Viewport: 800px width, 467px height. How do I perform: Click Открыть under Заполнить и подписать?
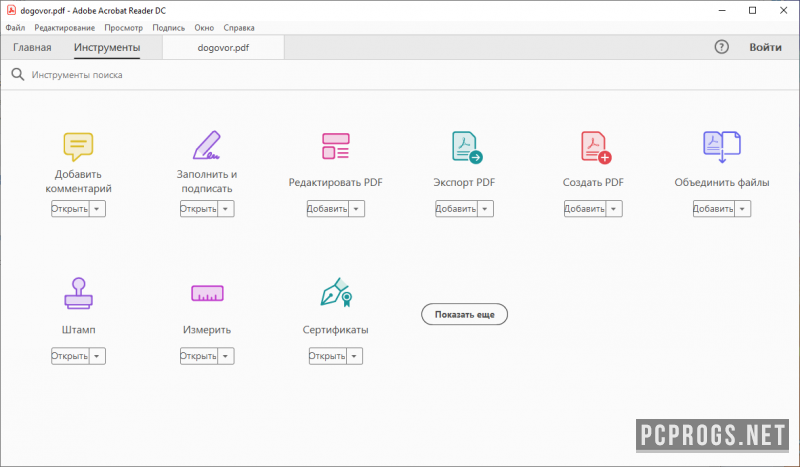coord(199,209)
